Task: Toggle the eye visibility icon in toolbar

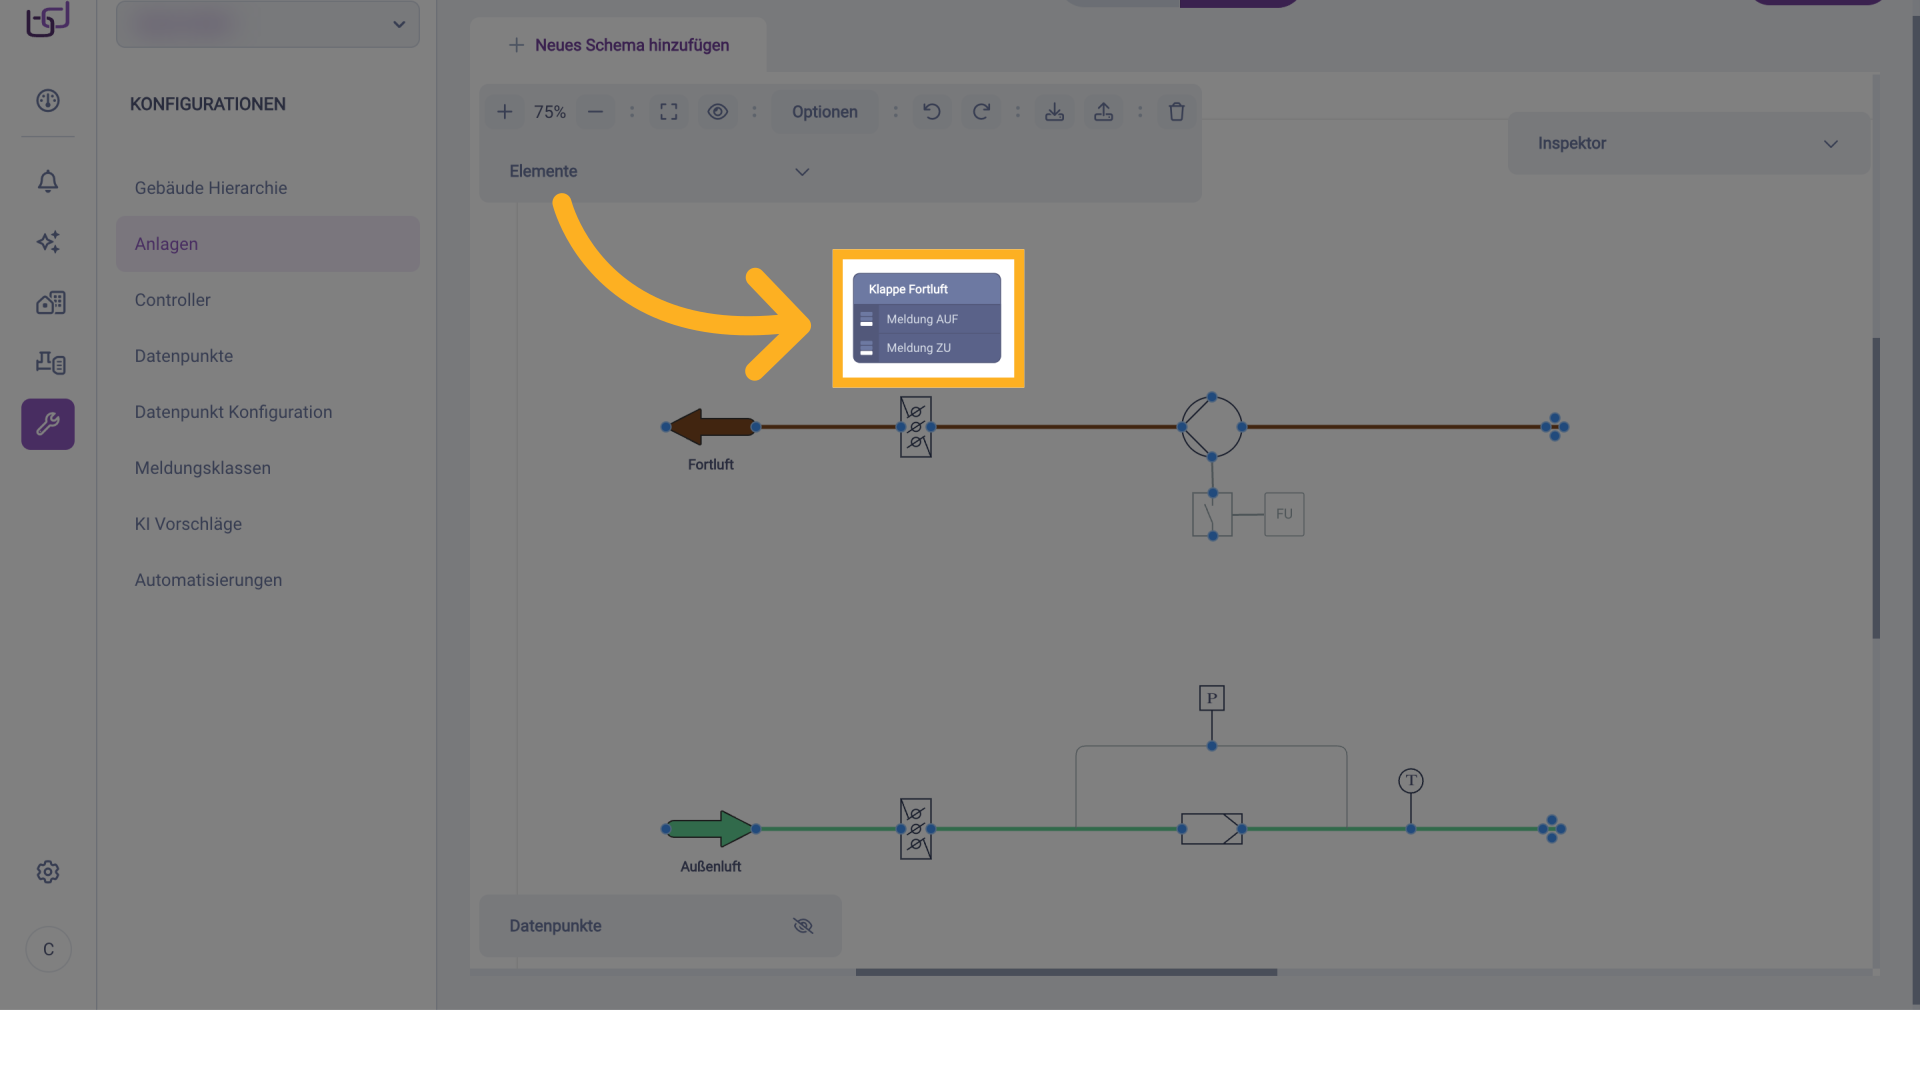Action: click(718, 112)
